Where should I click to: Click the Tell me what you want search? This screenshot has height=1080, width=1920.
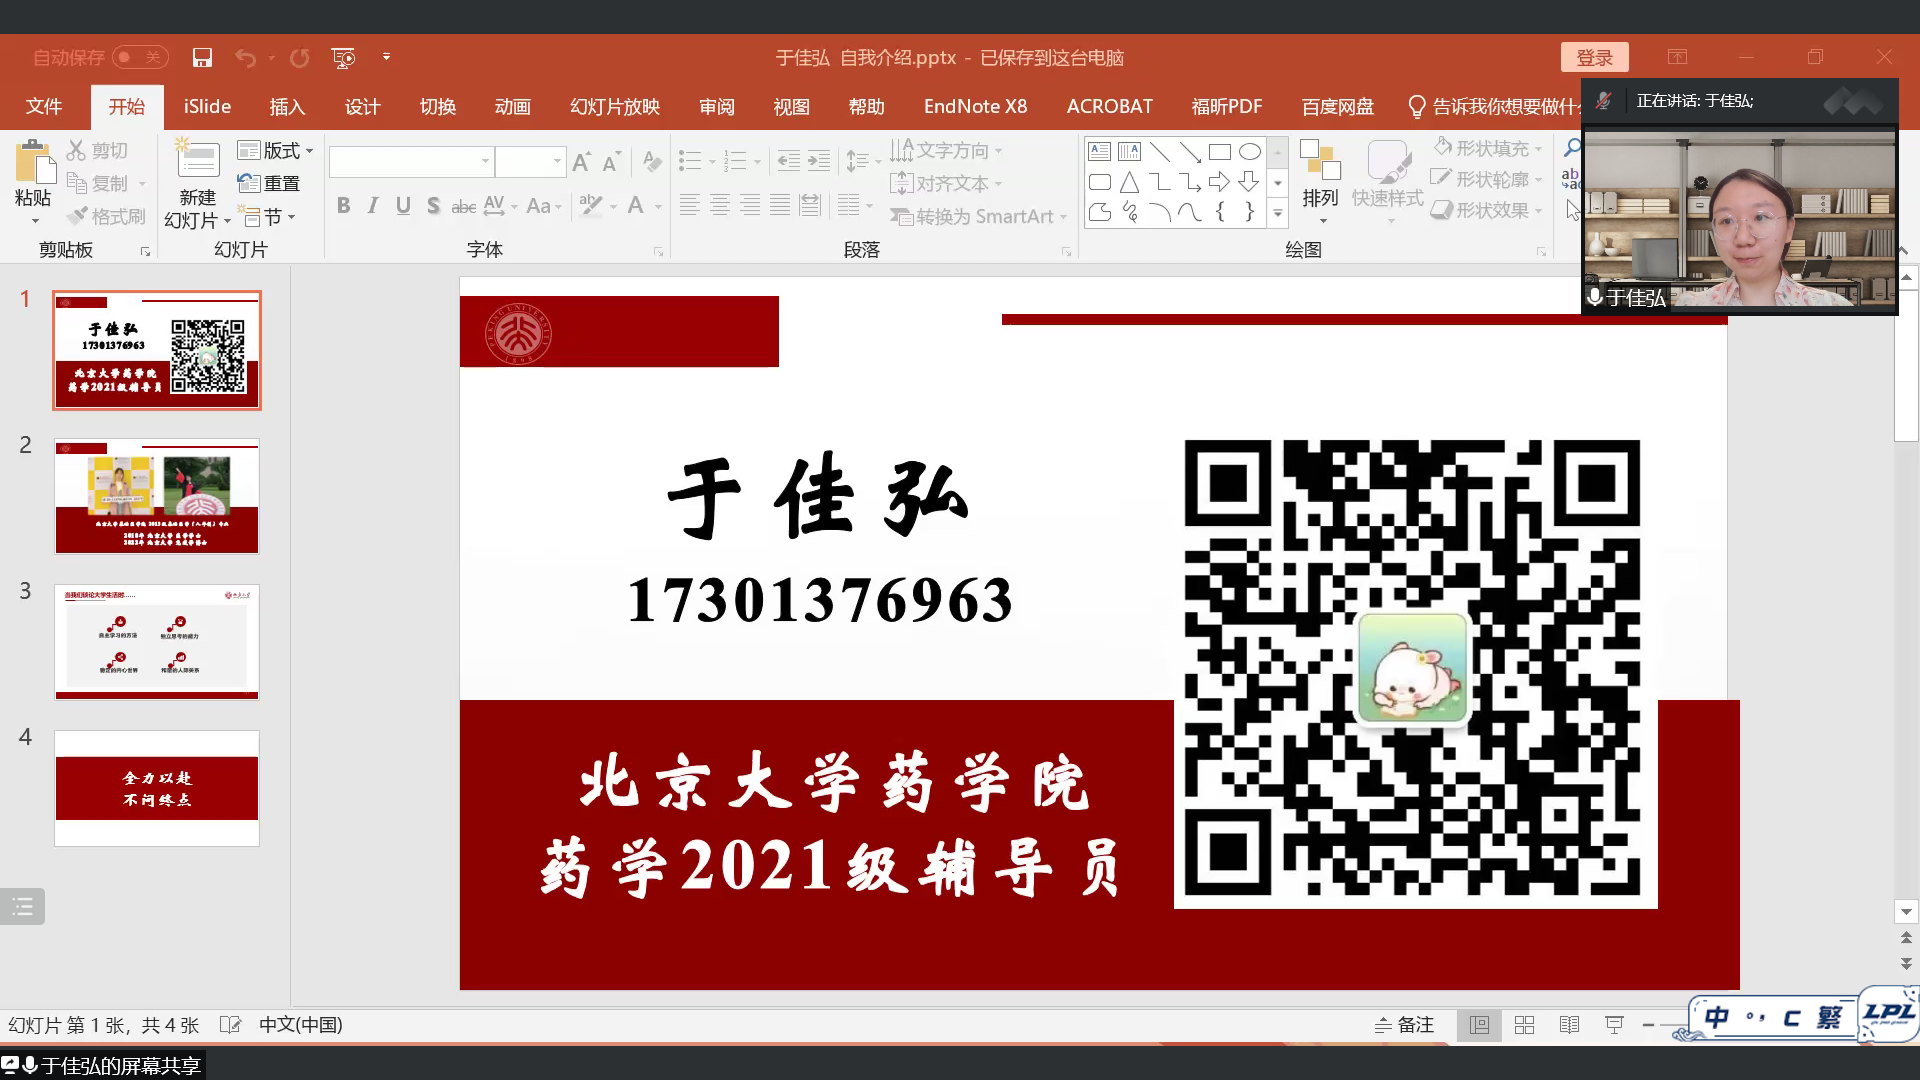pyautogui.click(x=1494, y=106)
